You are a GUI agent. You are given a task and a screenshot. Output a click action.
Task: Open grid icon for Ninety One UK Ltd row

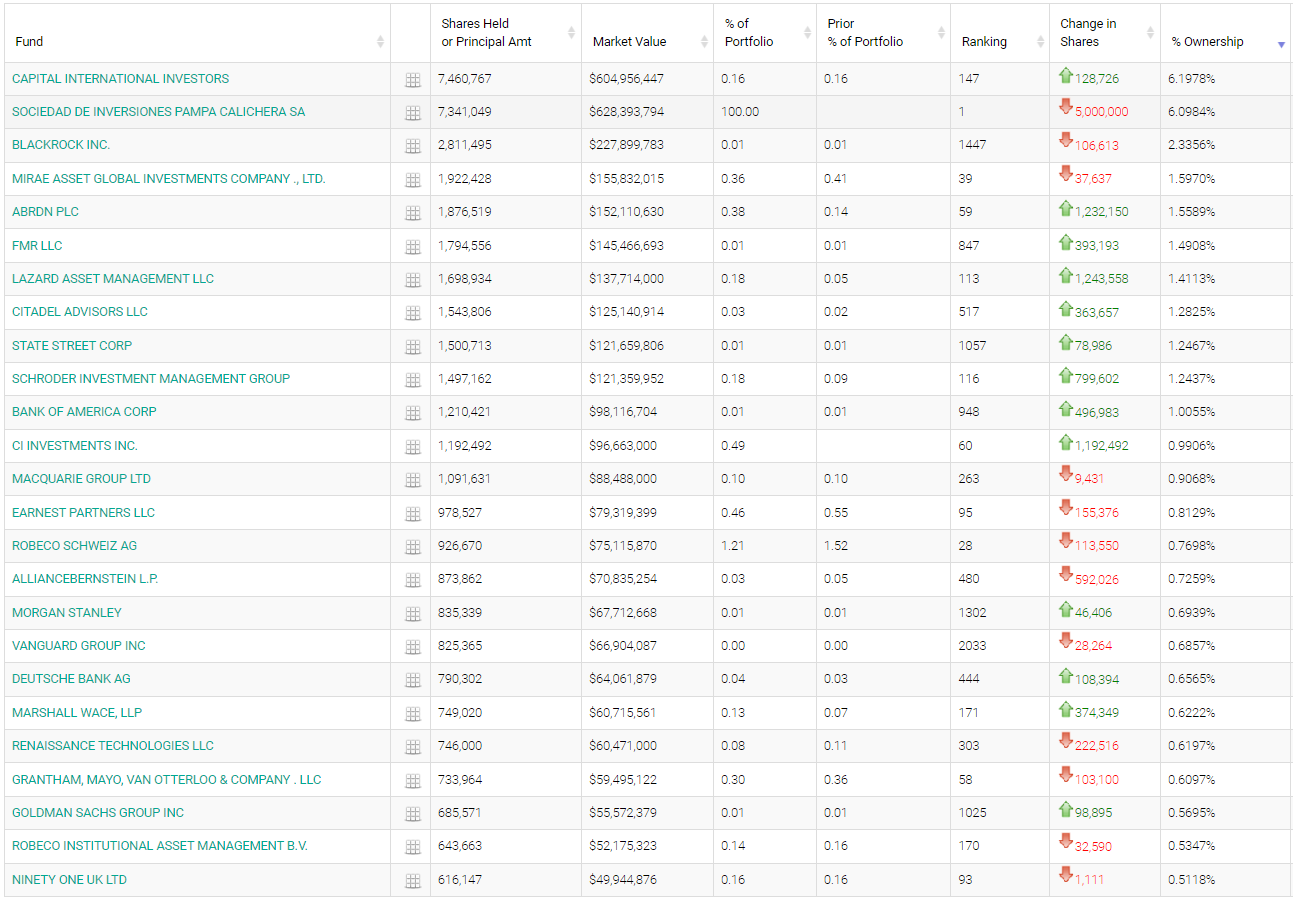[x=413, y=881]
